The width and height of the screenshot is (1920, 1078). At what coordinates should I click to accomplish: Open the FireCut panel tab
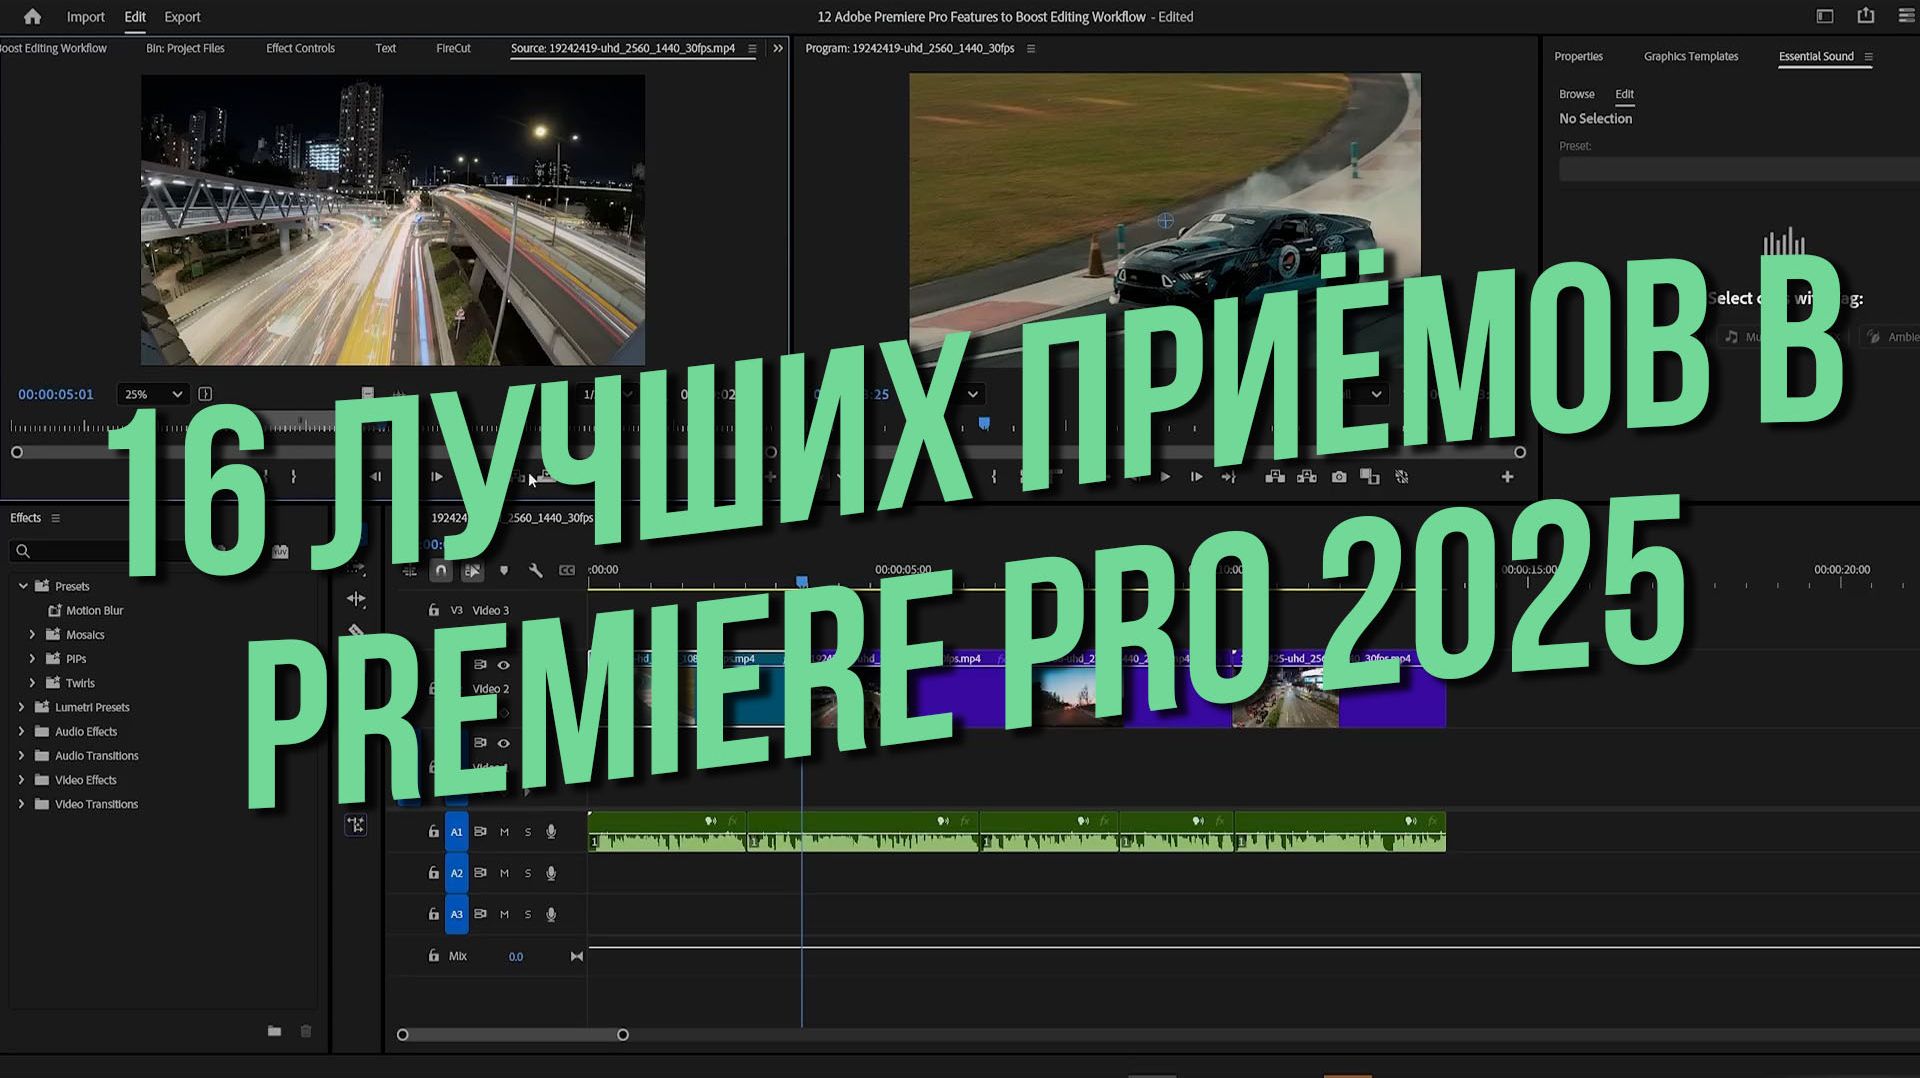tap(453, 48)
